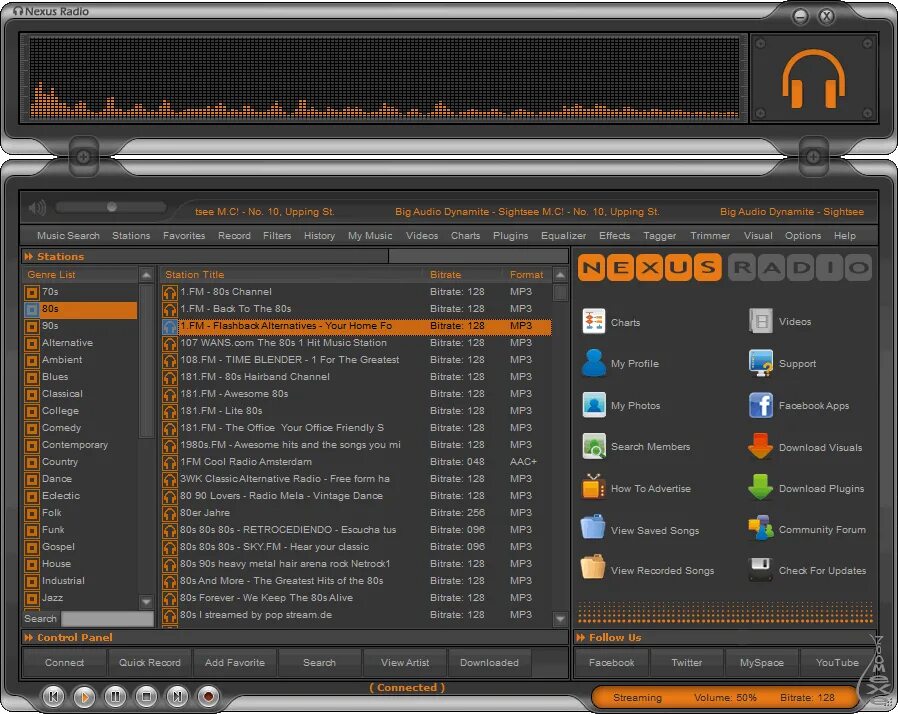Click Check For Updates disk icon
898x714 pixels.
click(761, 569)
